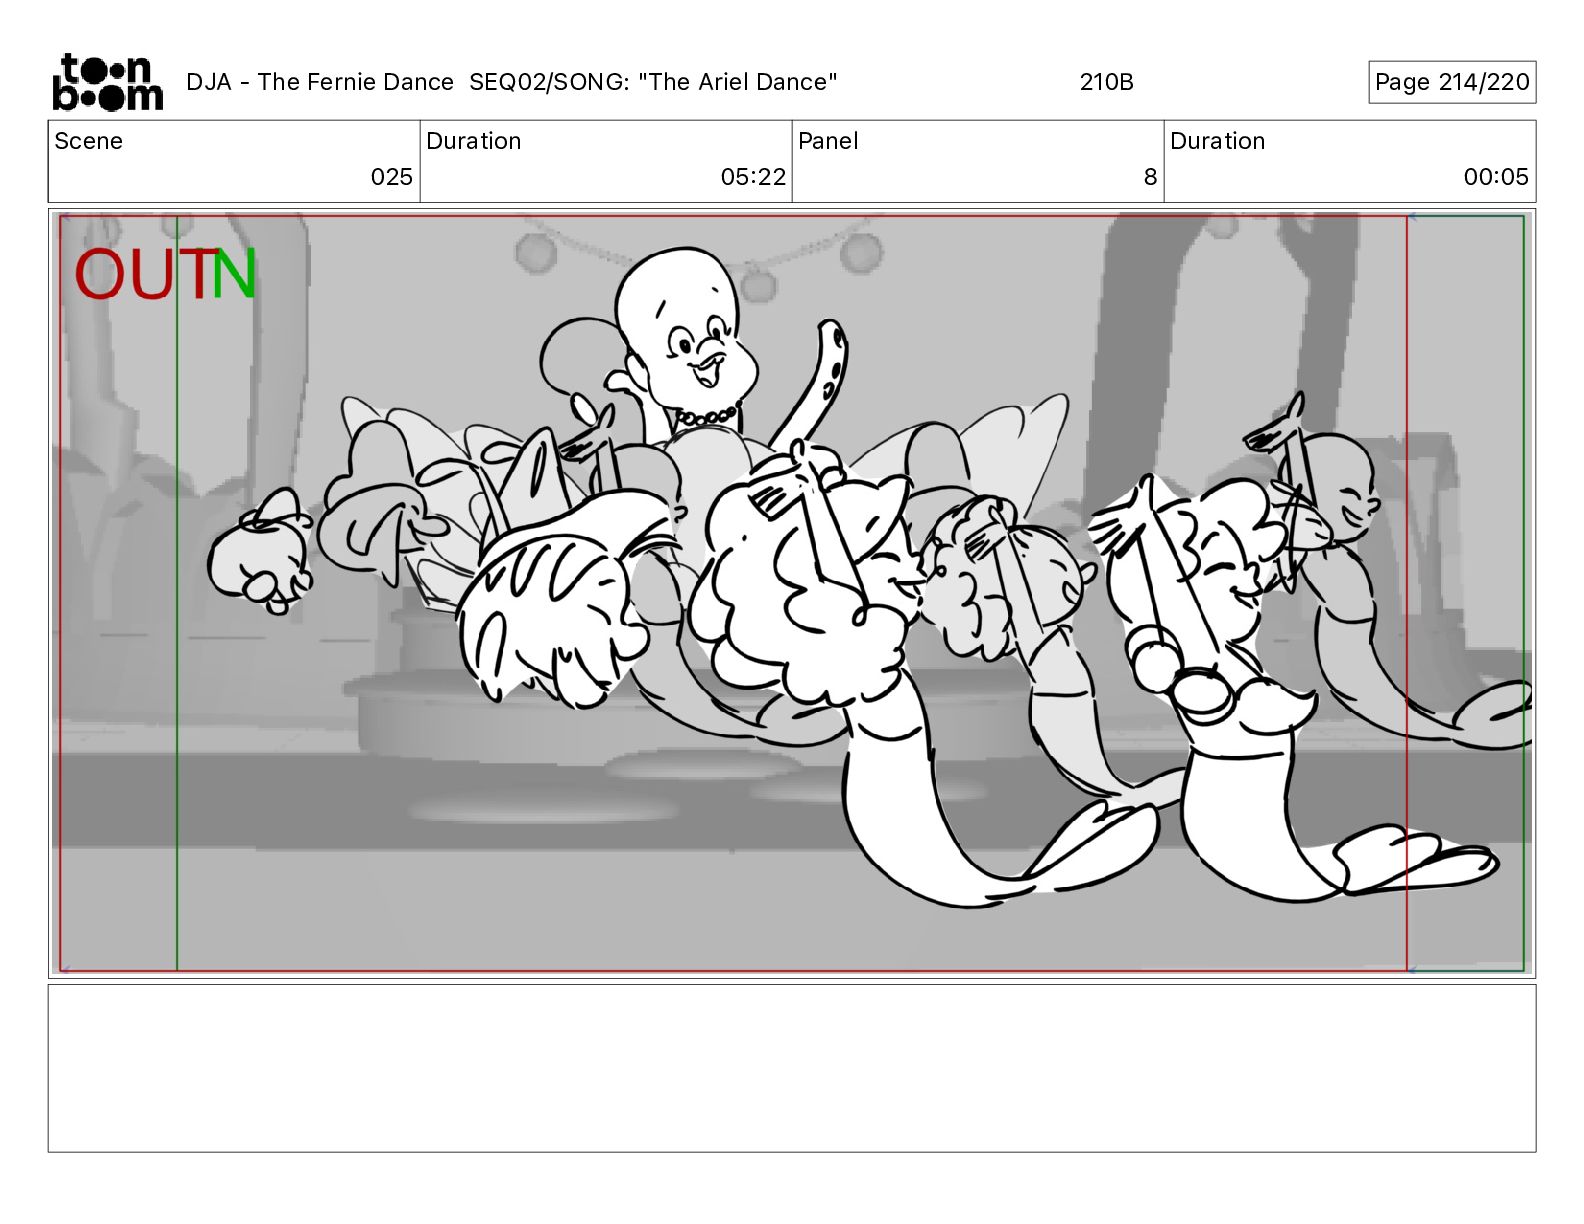The width and height of the screenshot is (1584, 1224).
Task: Click the 'Scene' column label
Action: pyautogui.click(x=89, y=141)
